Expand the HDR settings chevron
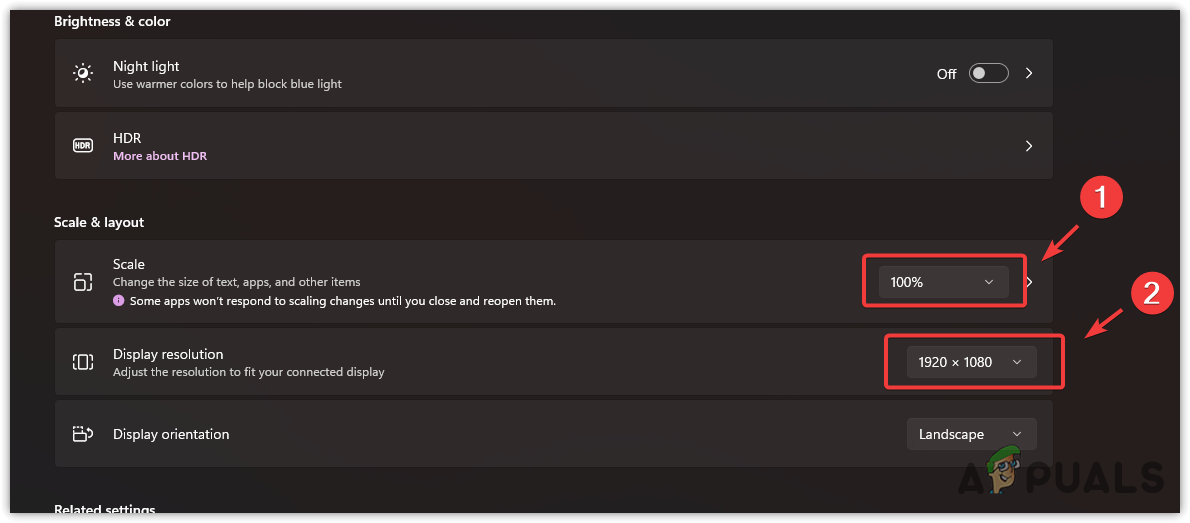Viewport: 1190px width, 523px height. pos(1029,146)
